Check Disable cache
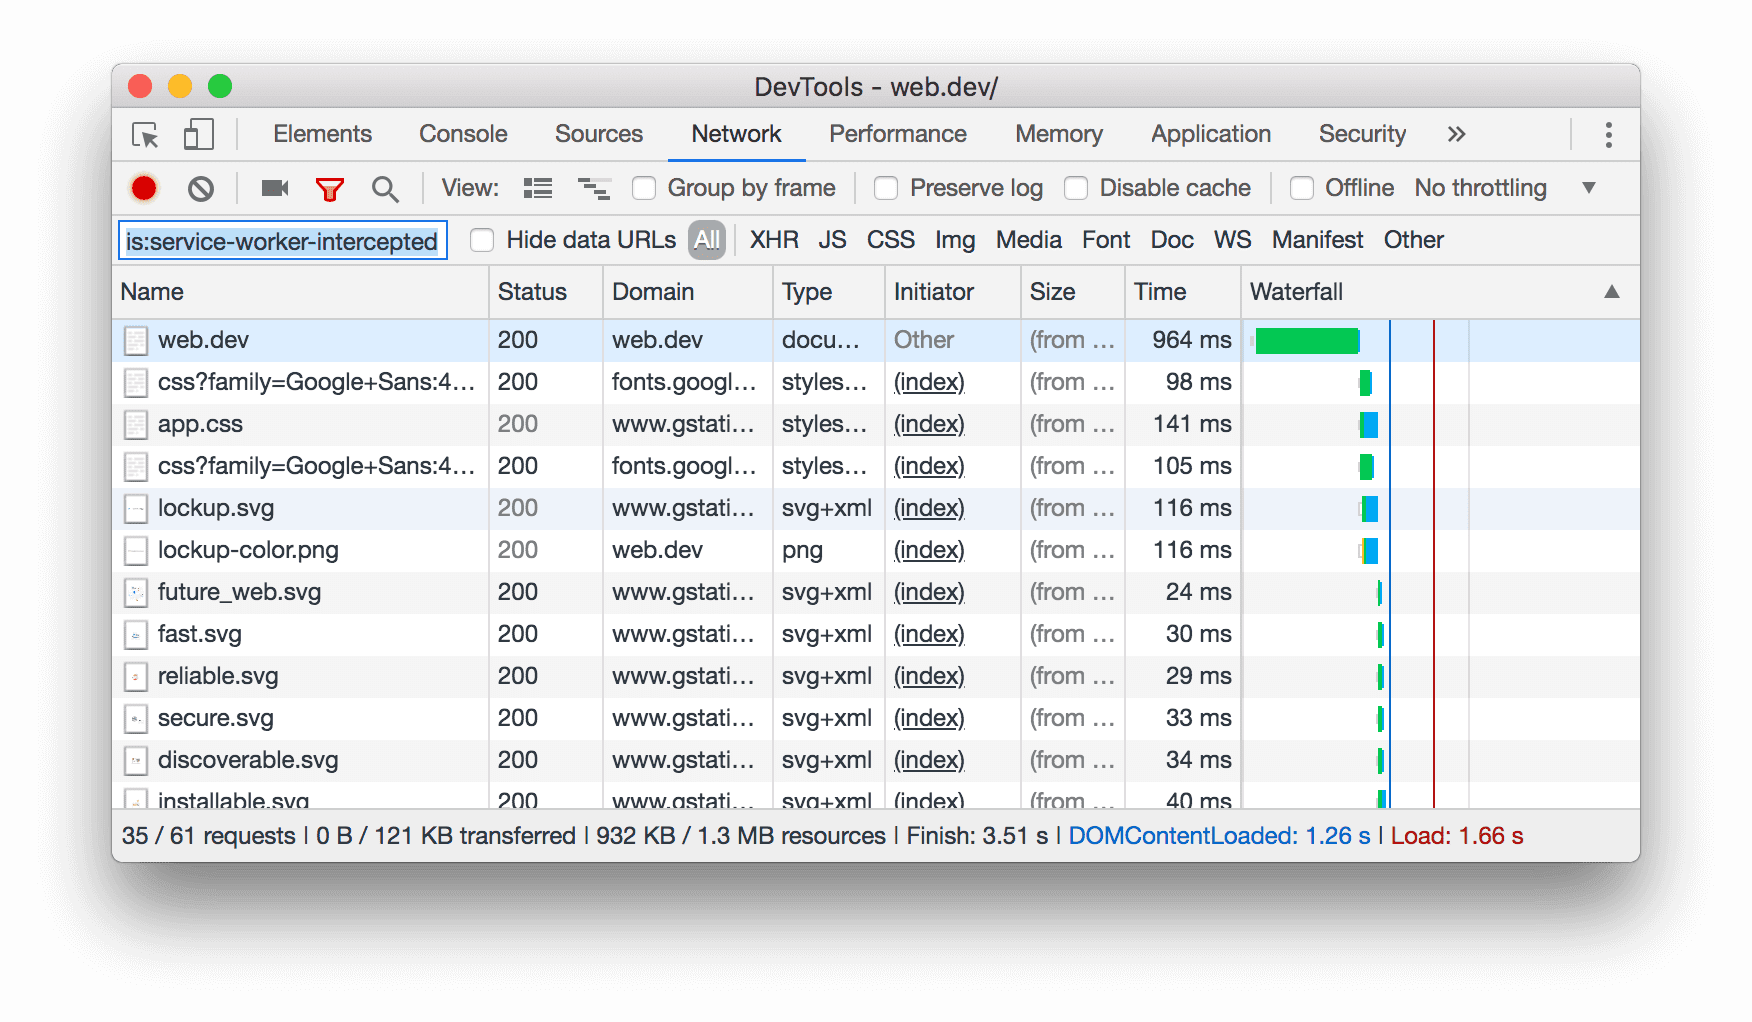 coord(1077,188)
